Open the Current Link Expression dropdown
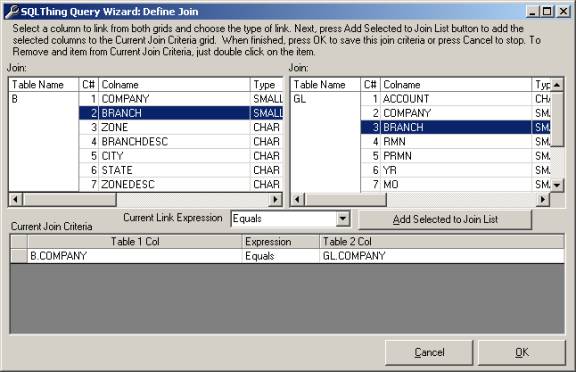The height and width of the screenshot is (372, 576). point(342,219)
